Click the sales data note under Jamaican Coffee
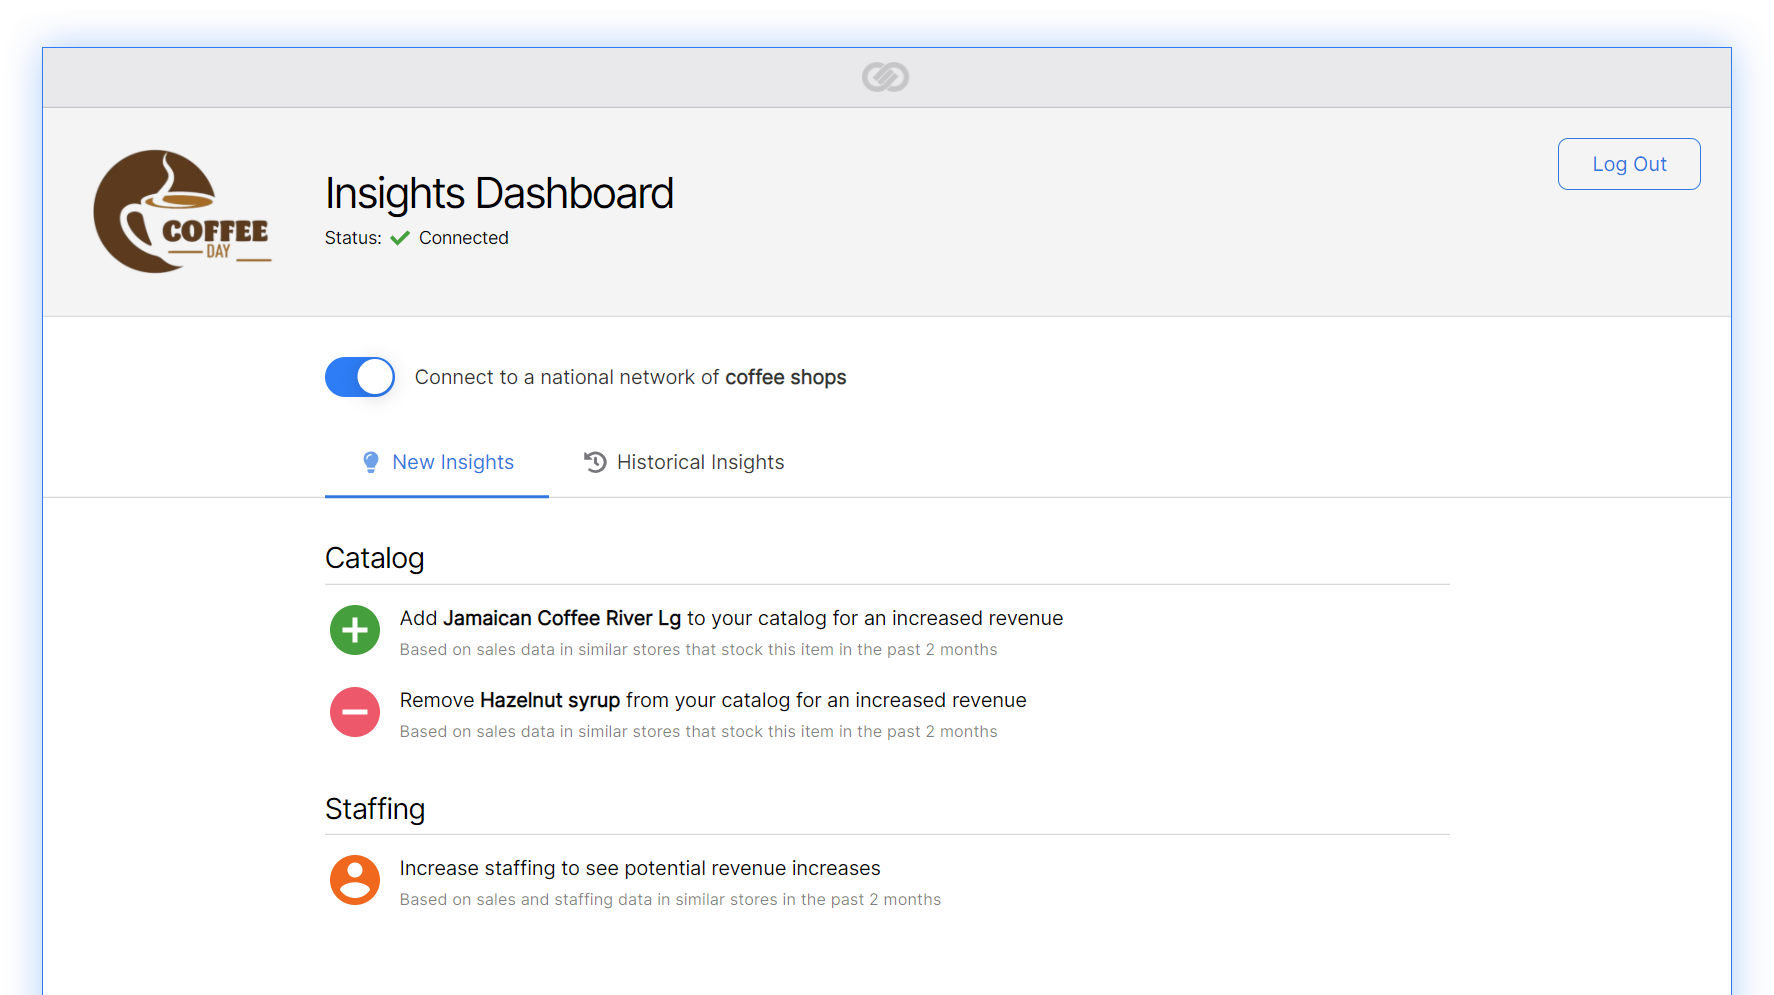1774x995 pixels. click(x=699, y=649)
